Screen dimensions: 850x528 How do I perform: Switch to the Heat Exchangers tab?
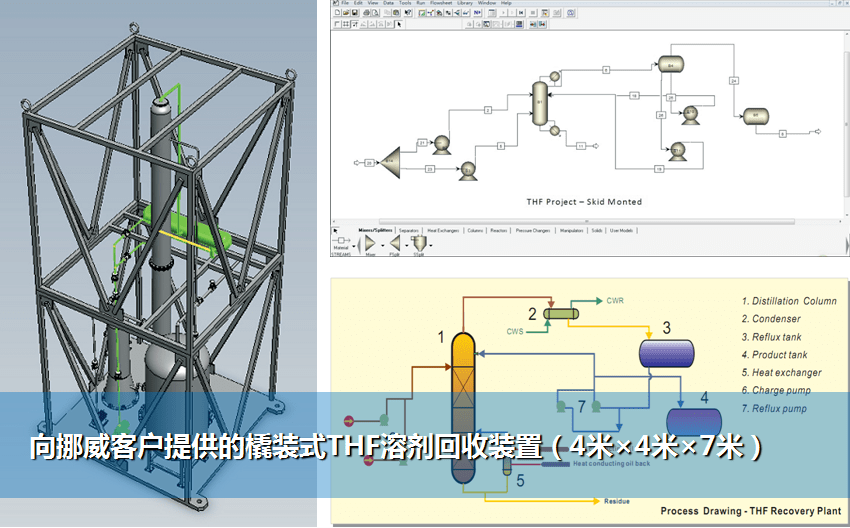[442, 231]
